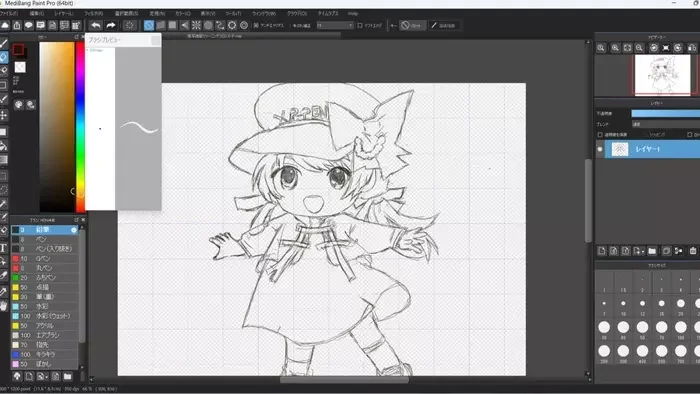Image resolution: width=700 pixels, height=394 pixels.
Task: Open the stabilizer correction dropdown
Action: pos(335,25)
